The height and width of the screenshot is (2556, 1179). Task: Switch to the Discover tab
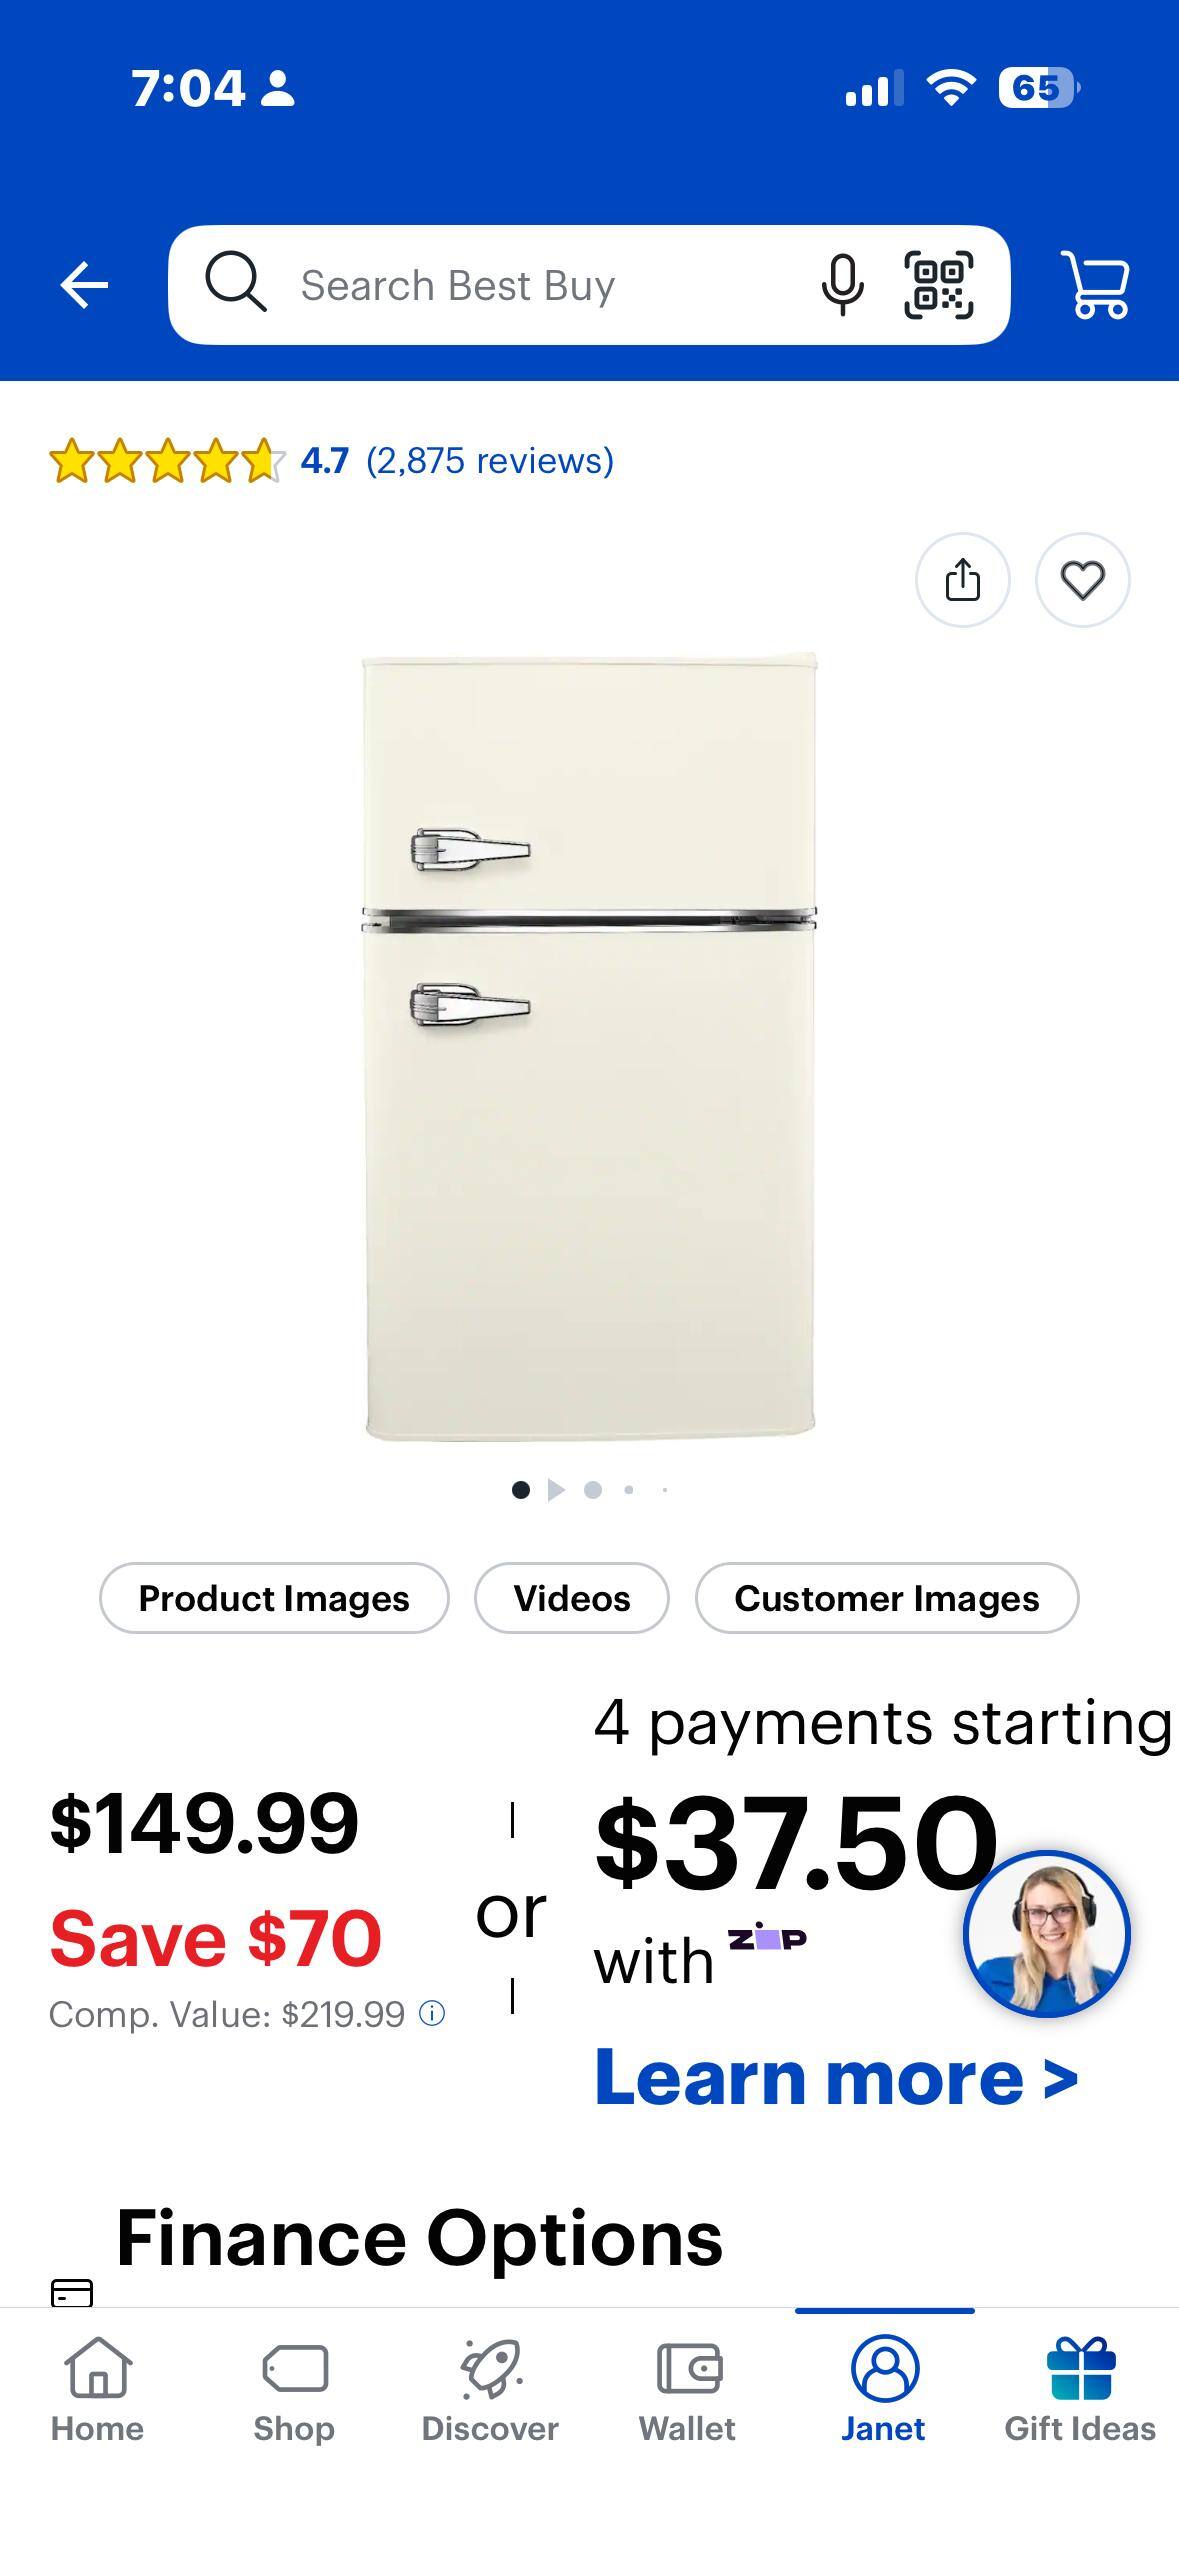490,2391
